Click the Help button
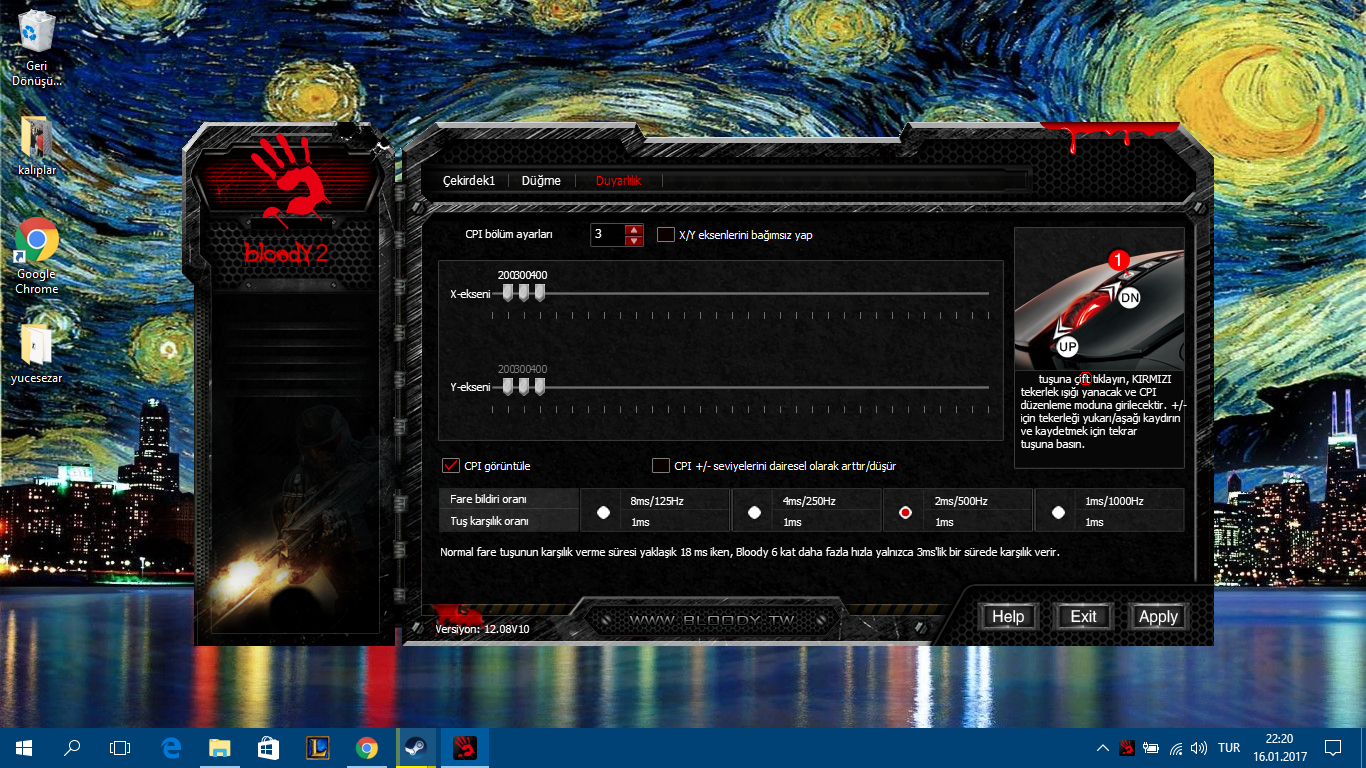This screenshot has height=768, width=1366. pyautogui.click(x=1007, y=617)
